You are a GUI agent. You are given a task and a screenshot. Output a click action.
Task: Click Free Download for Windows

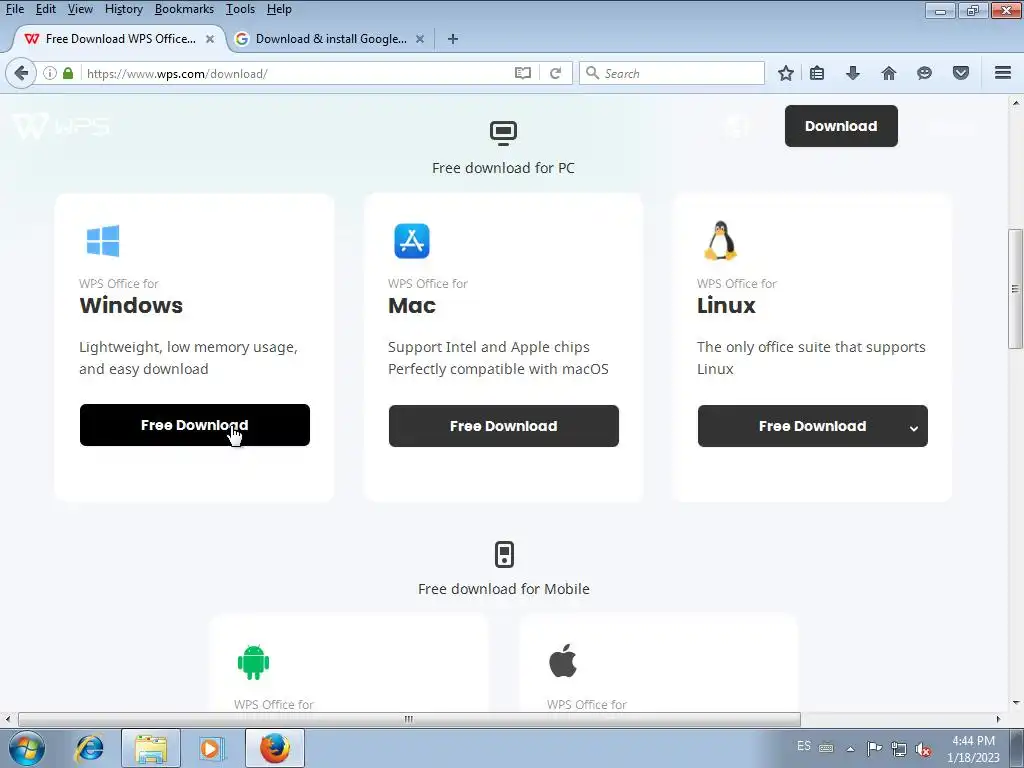tap(195, 425)
